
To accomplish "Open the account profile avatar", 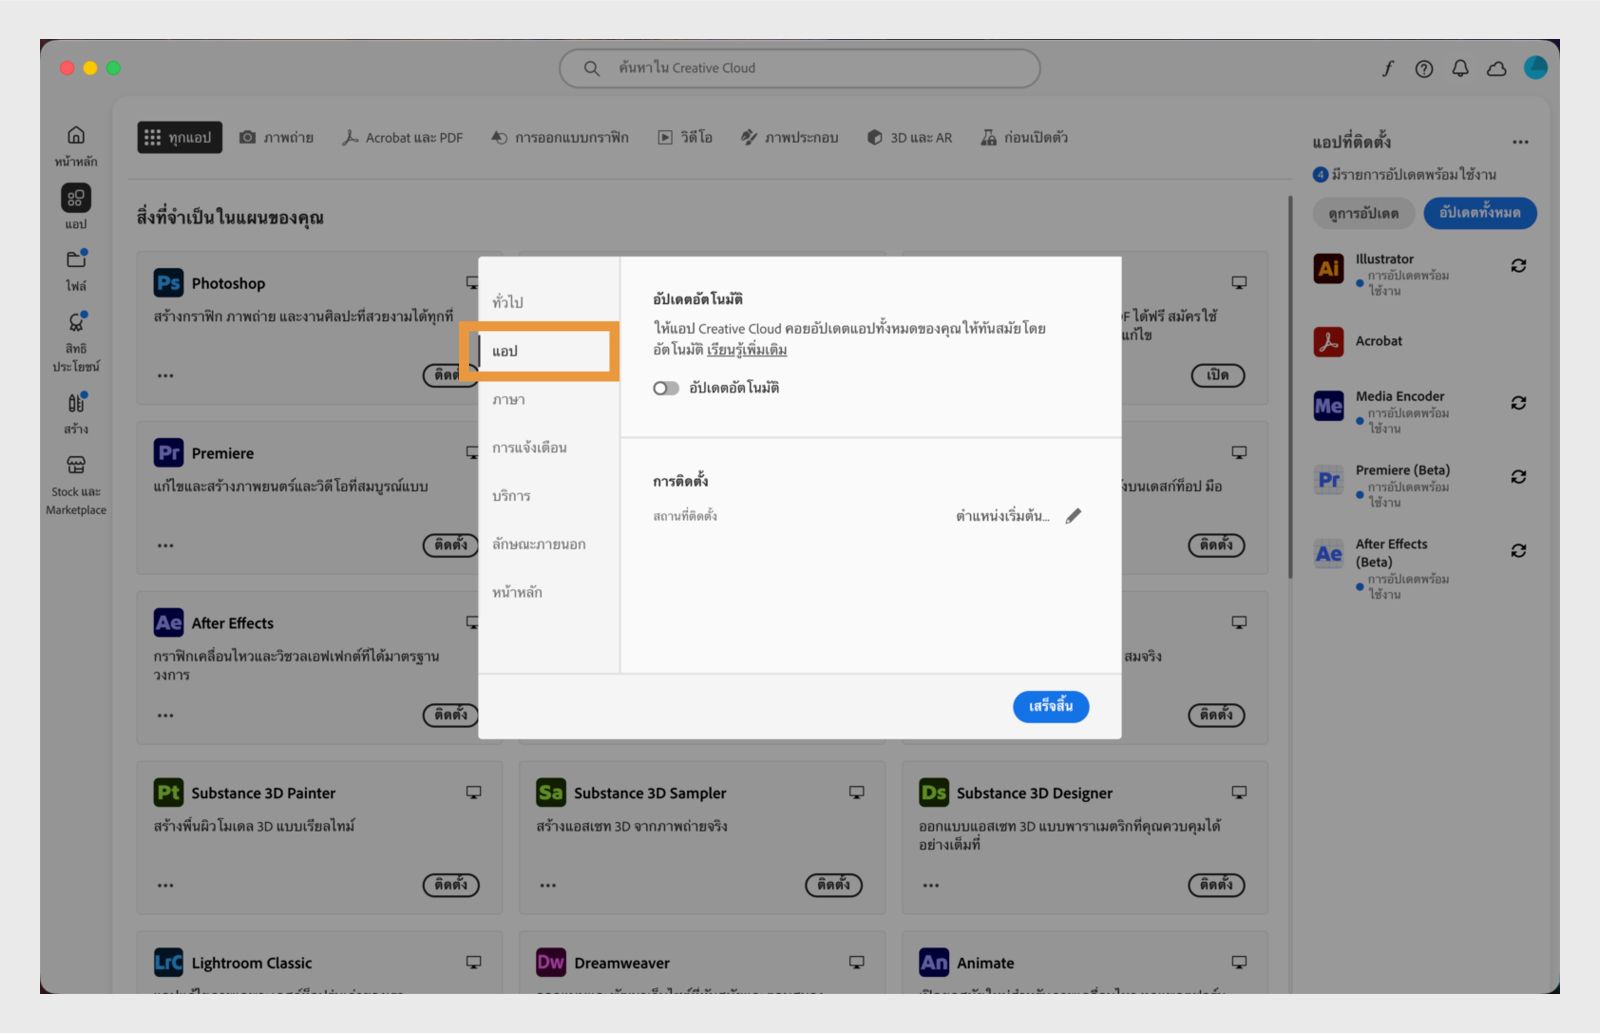I will click(x=1535, y=67).
